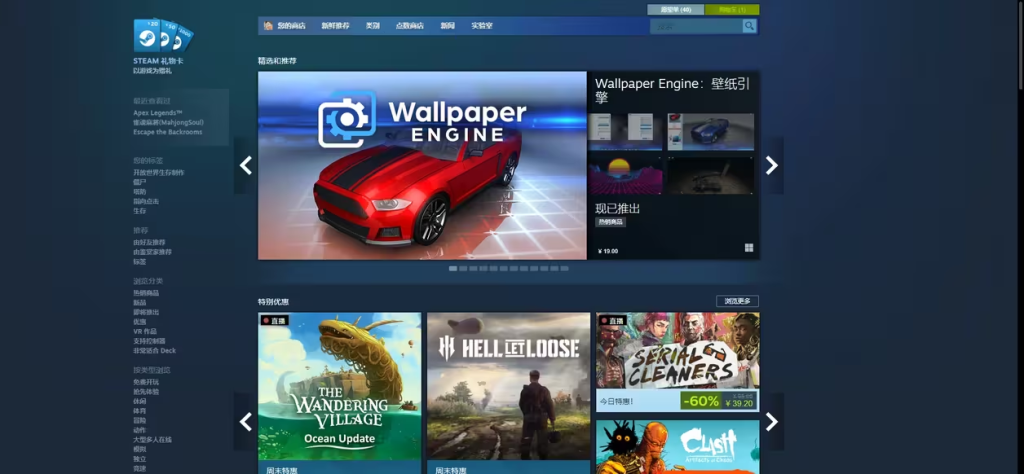Screen dimensions: 1024x474
Task: Open 新闻 tab in store nav
Action: (x=447, y=26)
